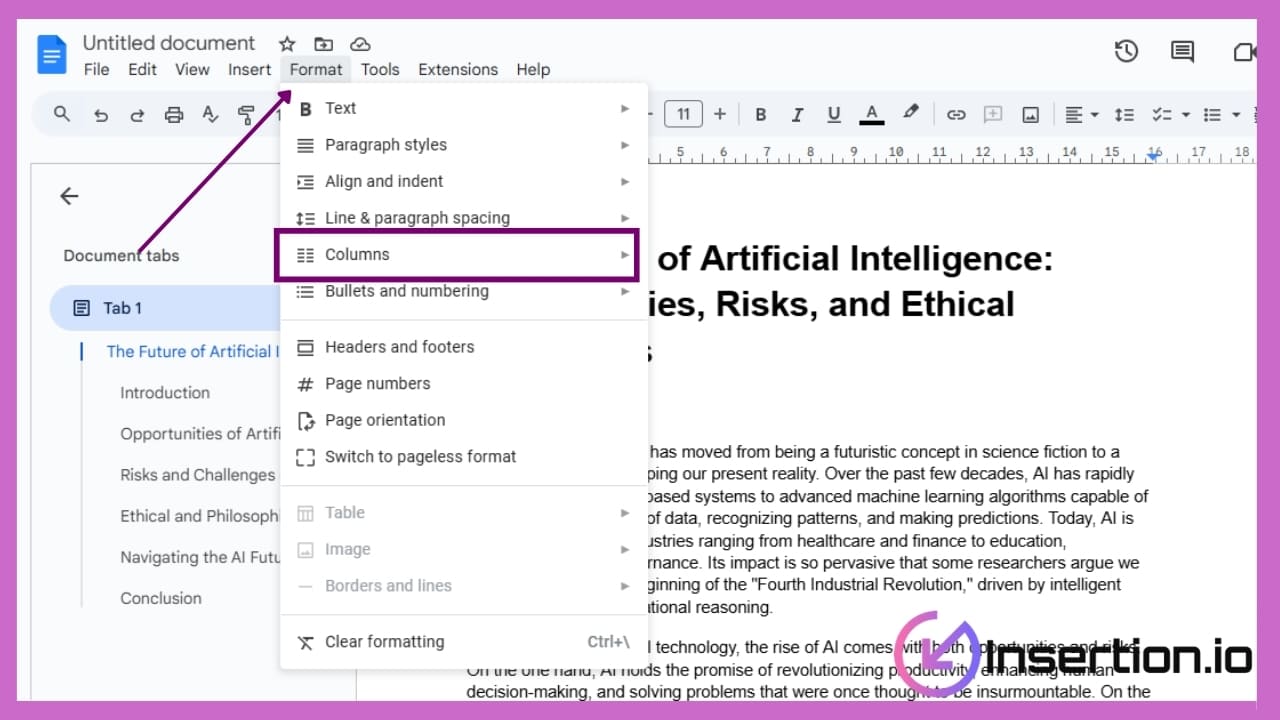The image size is (1280, 720).
Task: Expand the Columns submenu
Action: 456,255
